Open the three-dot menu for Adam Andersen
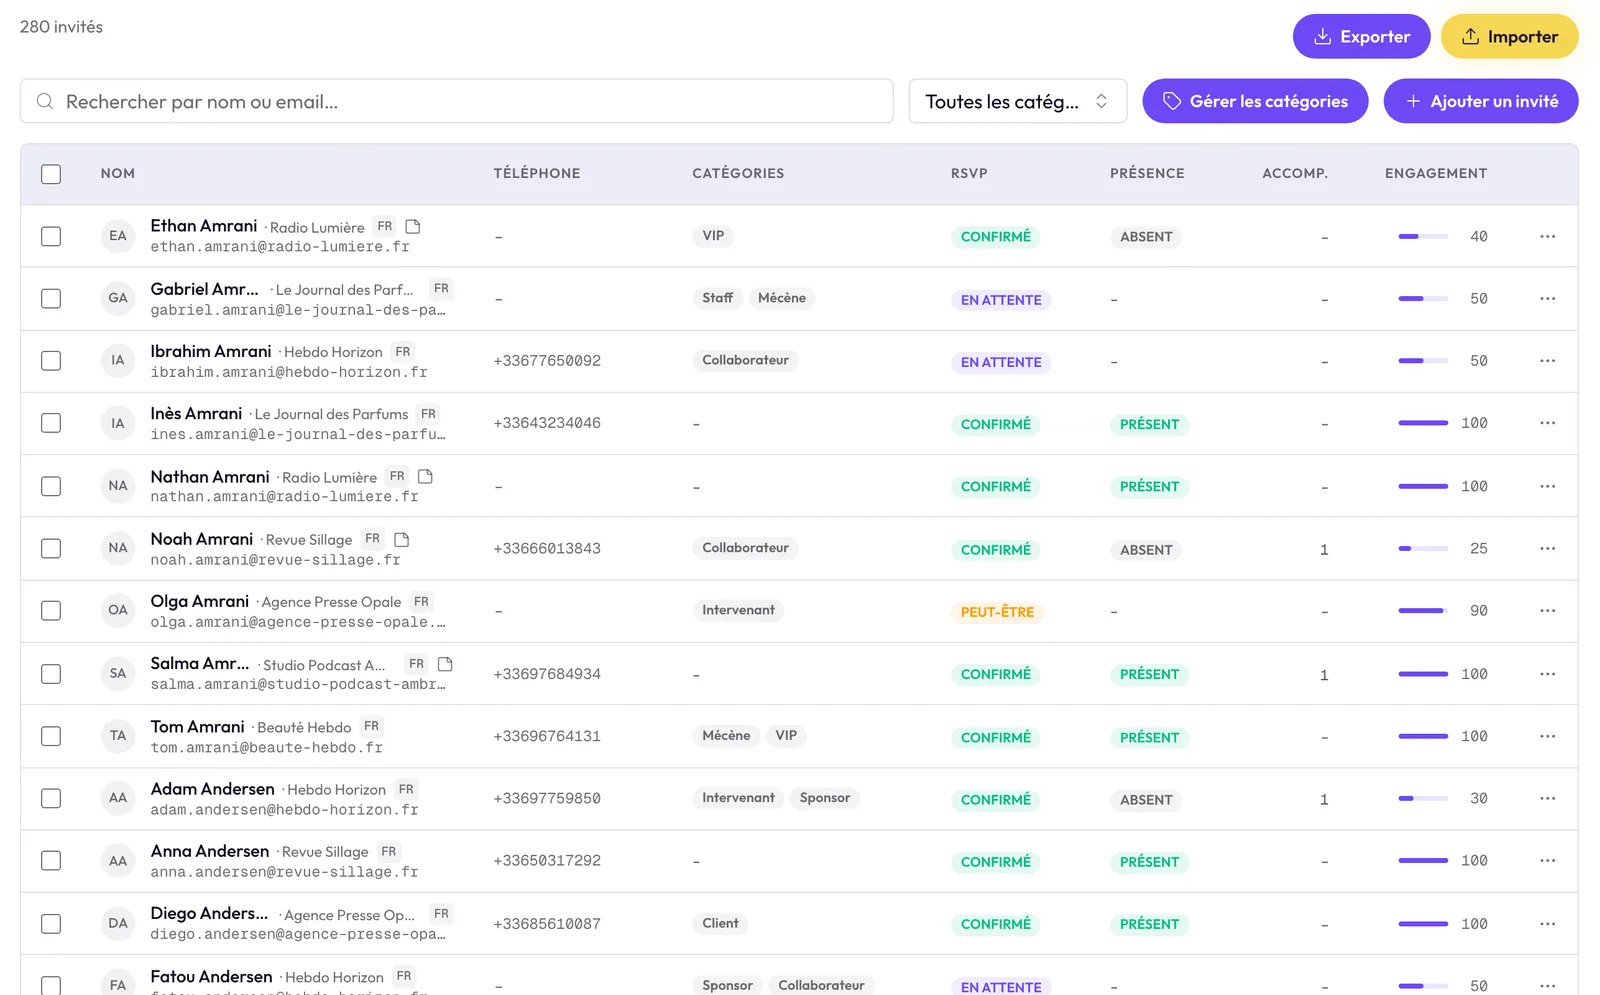This screenshot has width=1600, height=995. (x=1548, y=799)
